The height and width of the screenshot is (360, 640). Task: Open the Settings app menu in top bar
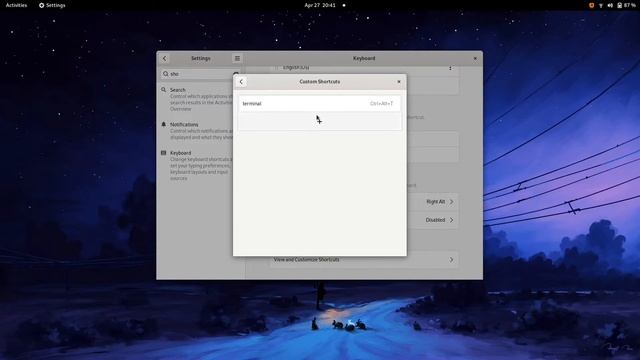[52, 5]
